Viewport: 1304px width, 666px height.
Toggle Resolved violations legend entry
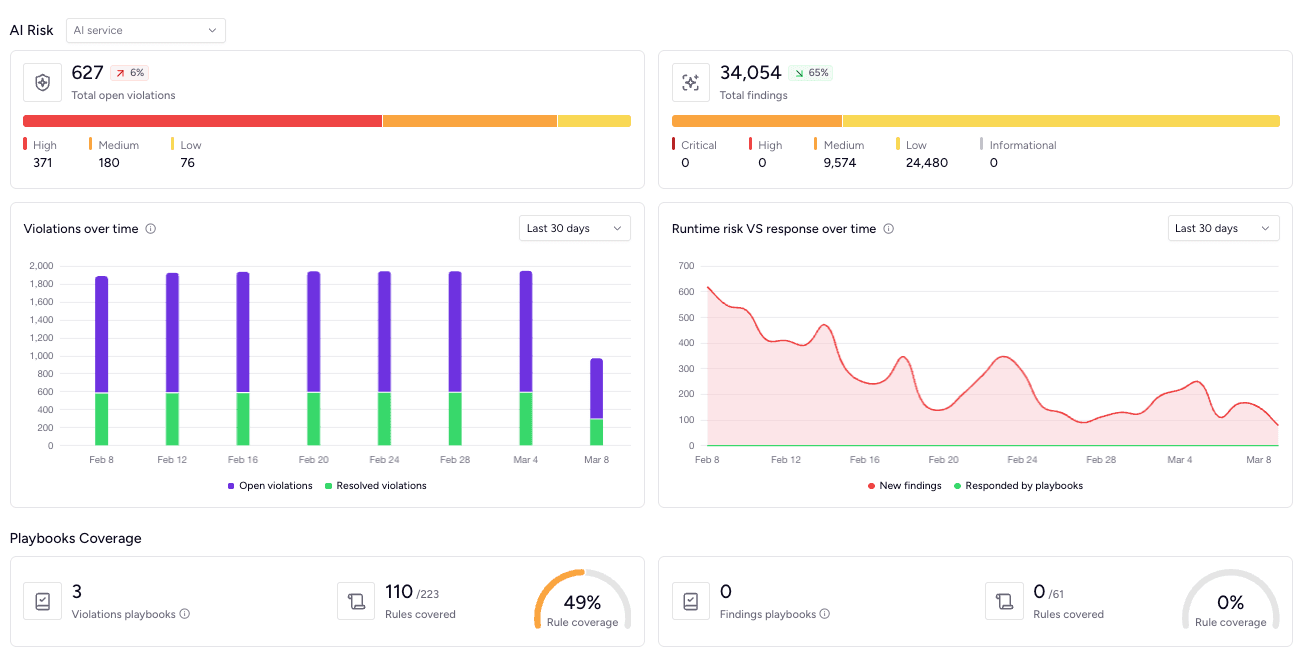click(375, 486)
